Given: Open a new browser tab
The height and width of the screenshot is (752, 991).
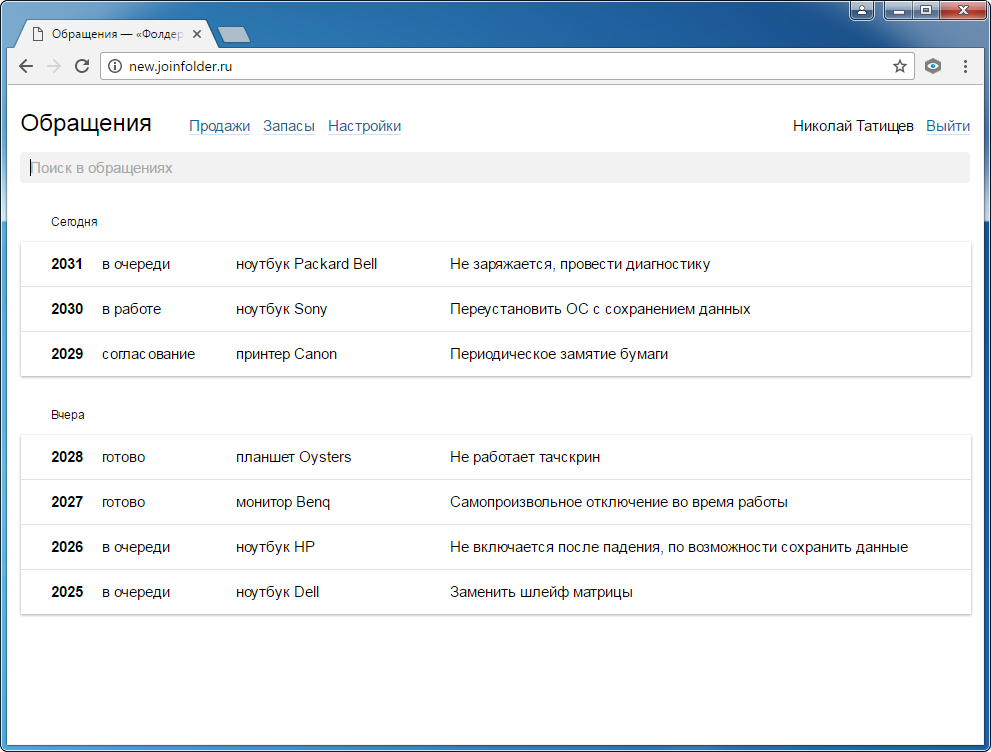Looking at the screenshot, I should [x=233, y=35].
